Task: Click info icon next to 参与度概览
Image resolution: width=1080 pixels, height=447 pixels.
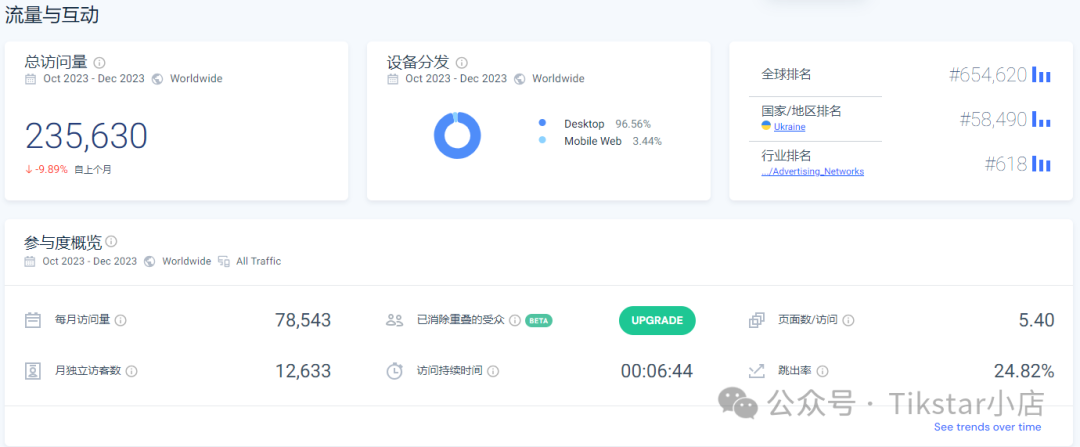Action: [x=111, y=242]
